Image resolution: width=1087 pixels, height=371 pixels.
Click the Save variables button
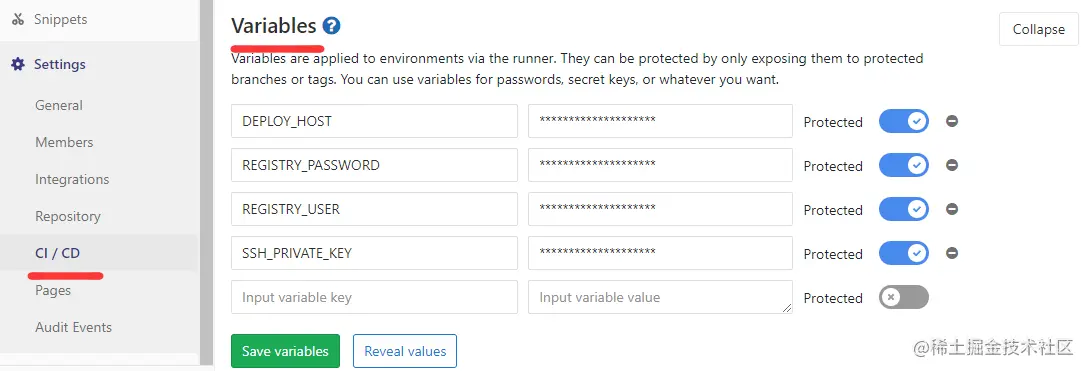(285, 351)
